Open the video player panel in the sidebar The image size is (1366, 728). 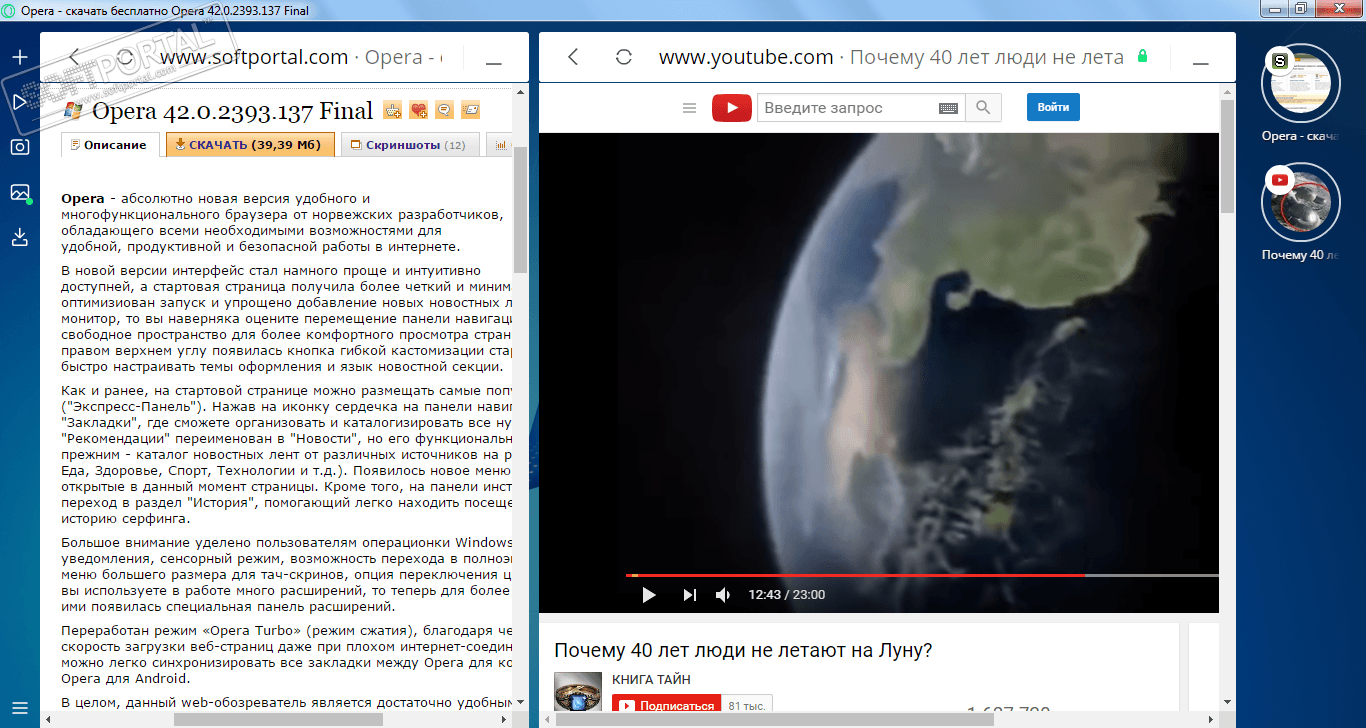(19, 102)
